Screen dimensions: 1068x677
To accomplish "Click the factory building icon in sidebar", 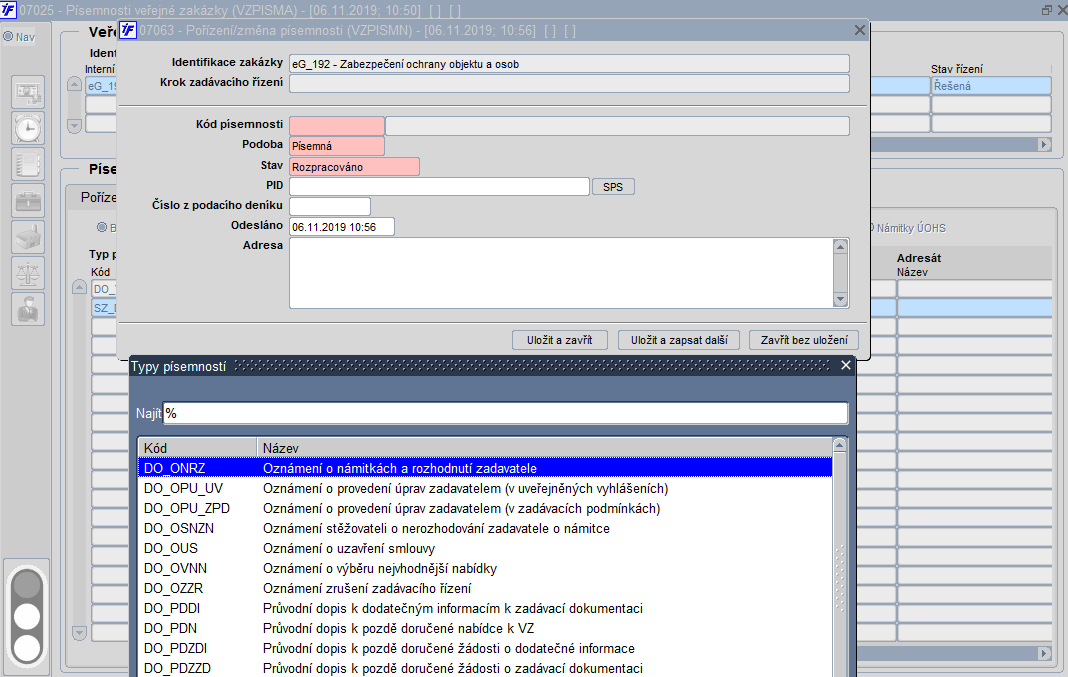I will pos(28,237).
